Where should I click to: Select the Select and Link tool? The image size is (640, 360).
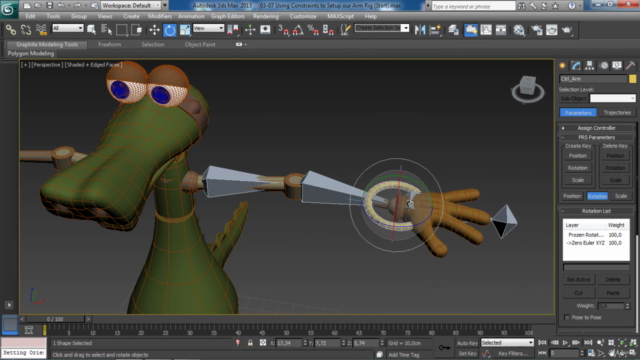[x=11, y=30]
